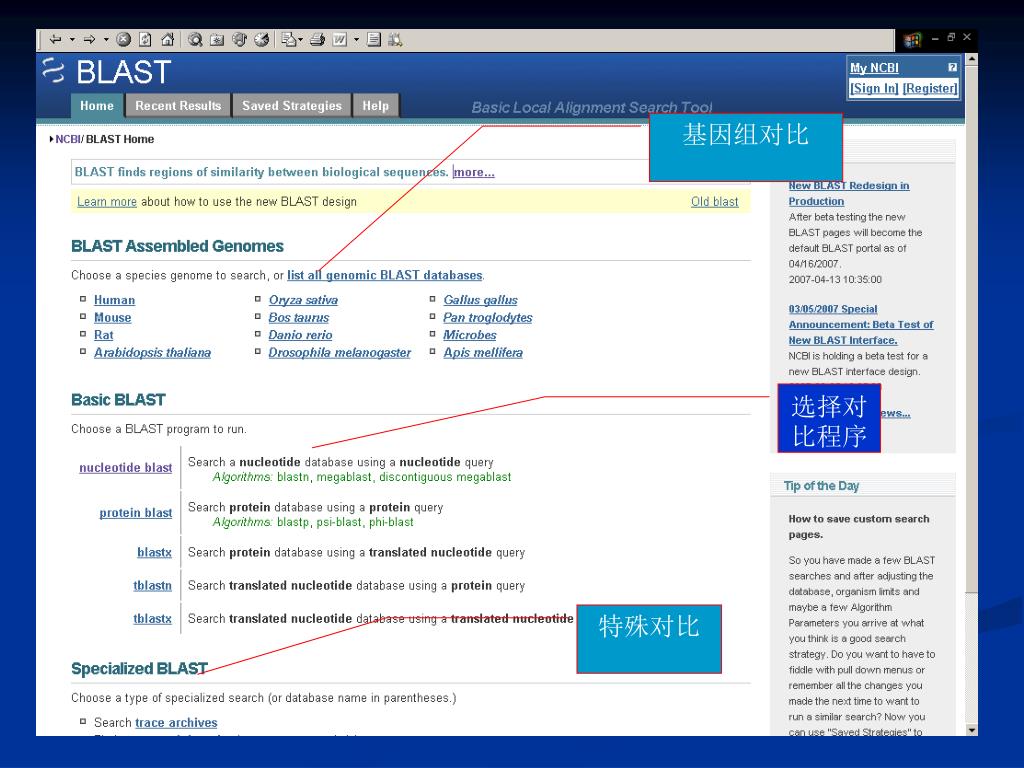Click the more... link after BLAST description
The image size is (1024, 768).
pos(474,172)
